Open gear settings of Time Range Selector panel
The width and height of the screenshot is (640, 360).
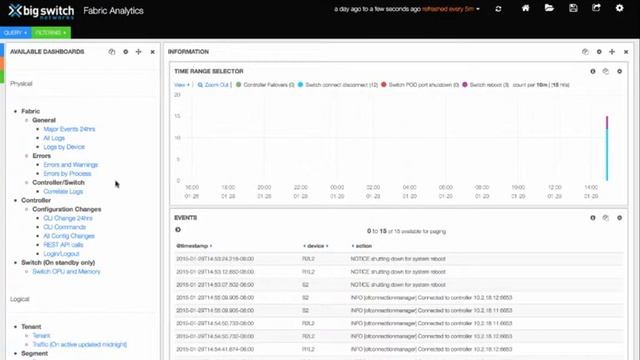tap(620, 71)
